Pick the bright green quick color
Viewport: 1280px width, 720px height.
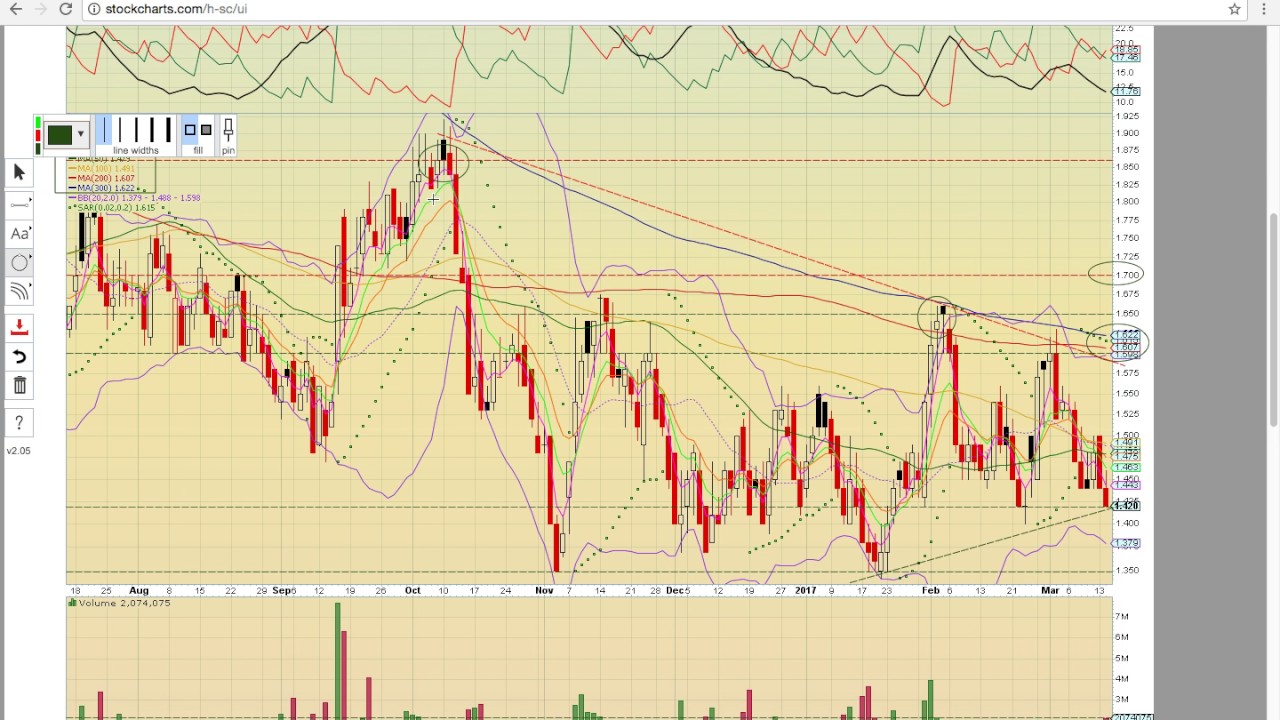[x=38, y=123]
